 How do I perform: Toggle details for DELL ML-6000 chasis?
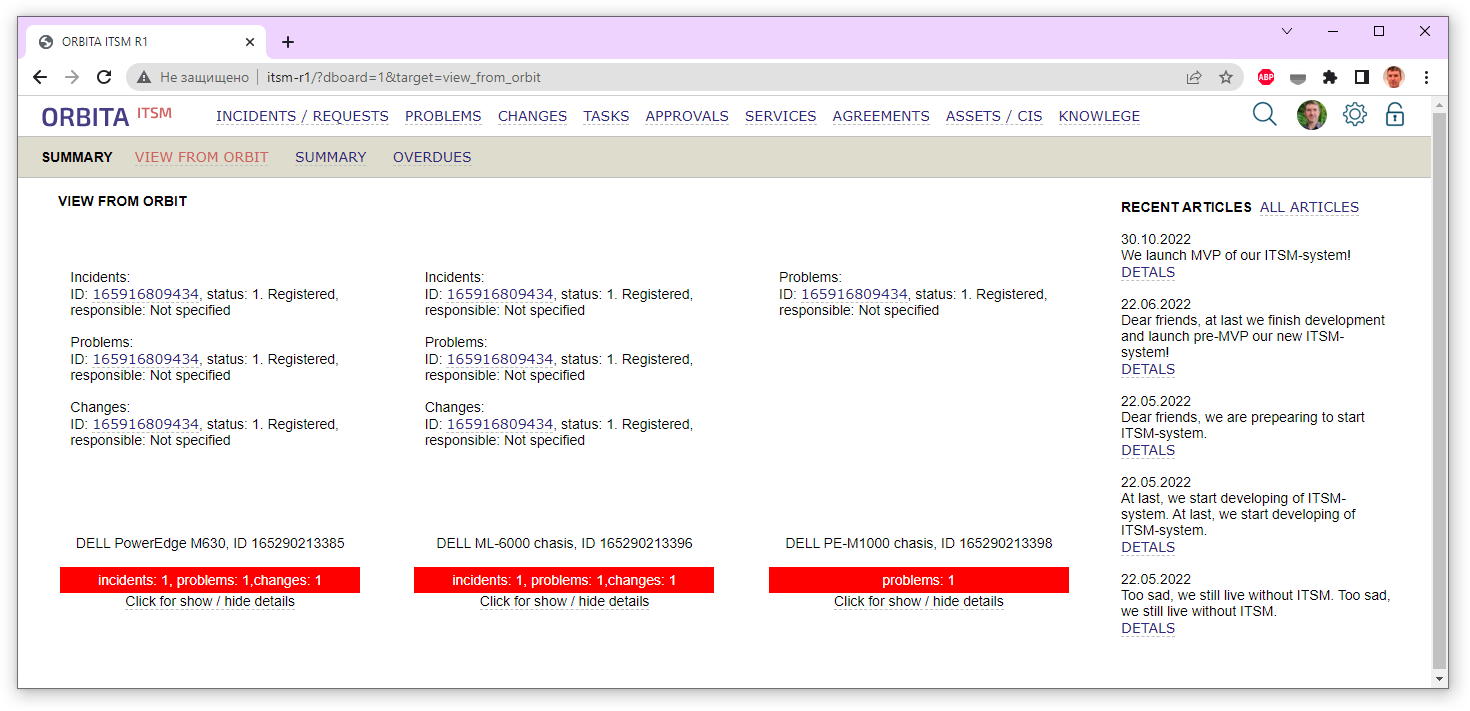tap(564, 602)
